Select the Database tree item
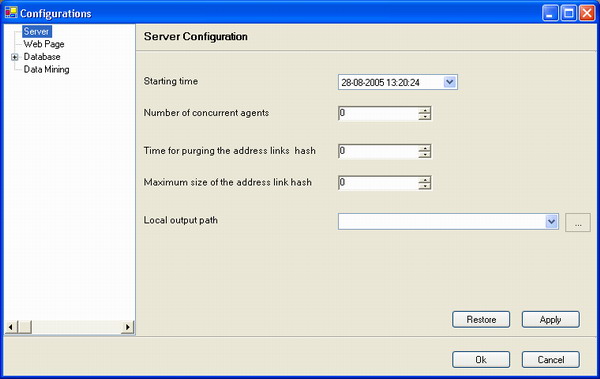The image size is (600, 379). coord(42,57)
